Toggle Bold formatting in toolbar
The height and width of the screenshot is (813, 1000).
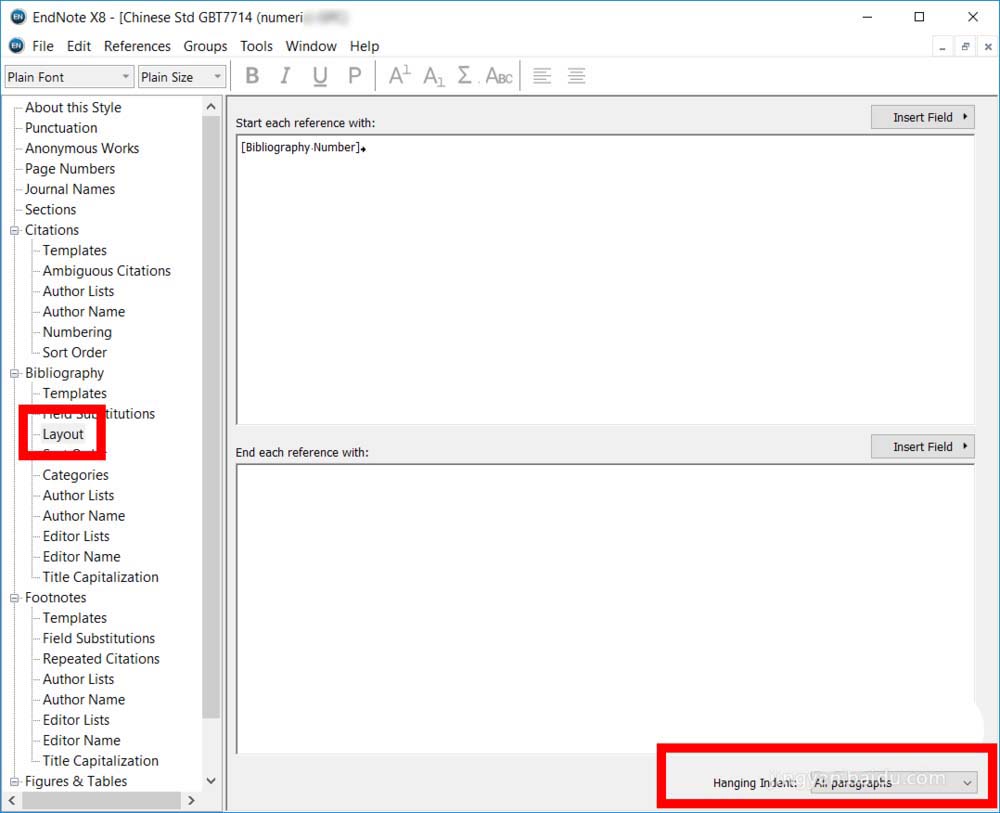253,76
